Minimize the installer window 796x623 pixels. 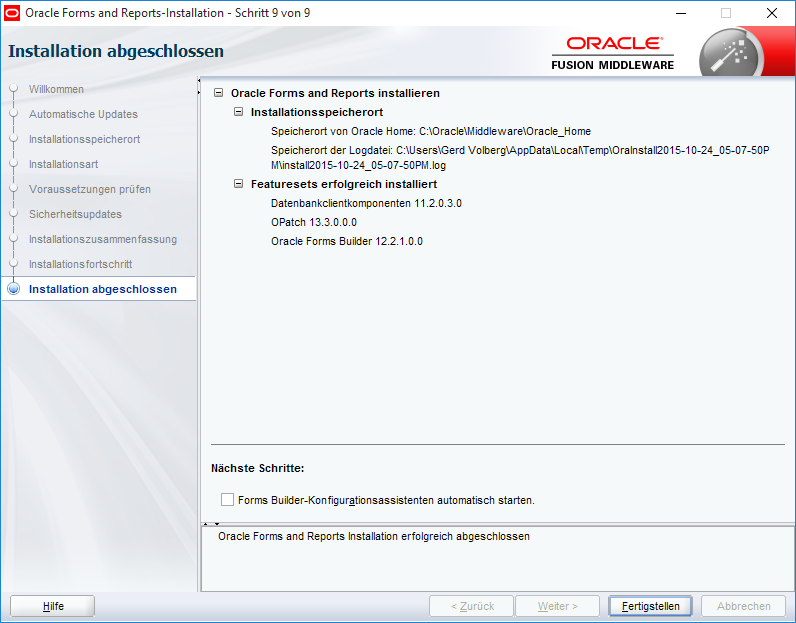point(681,13)
